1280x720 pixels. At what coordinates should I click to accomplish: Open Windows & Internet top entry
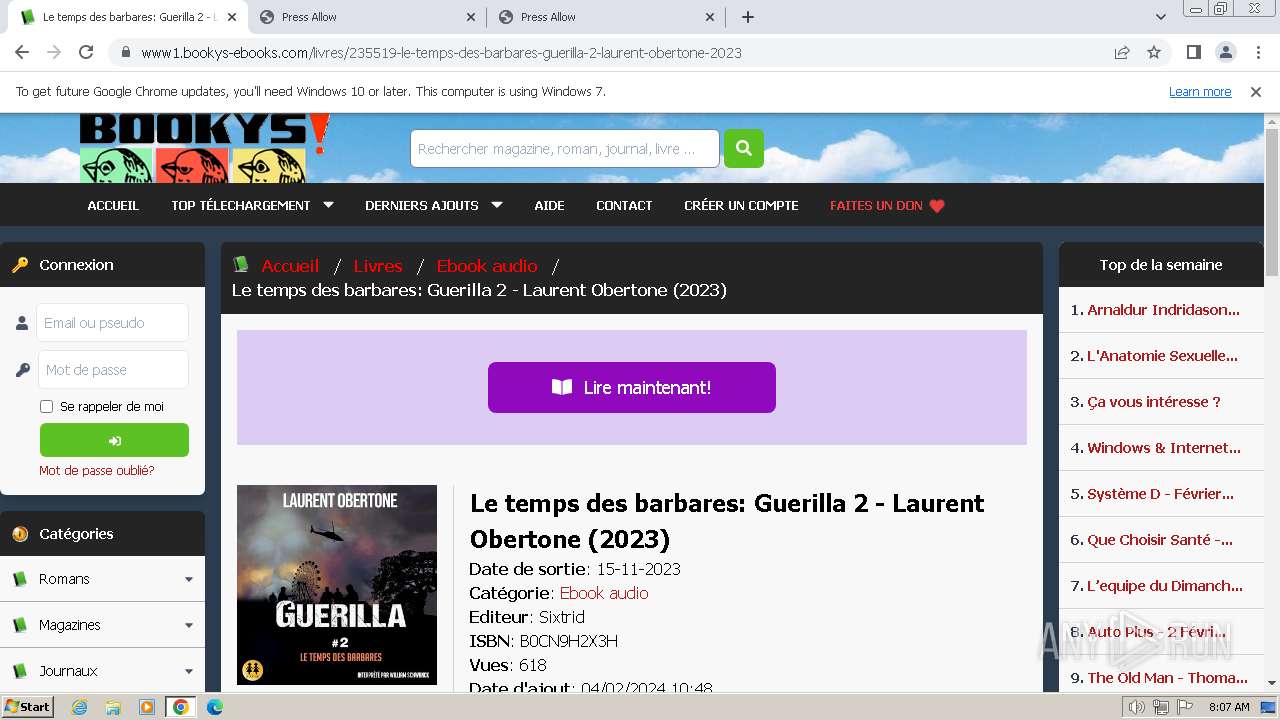(1164, 448)
